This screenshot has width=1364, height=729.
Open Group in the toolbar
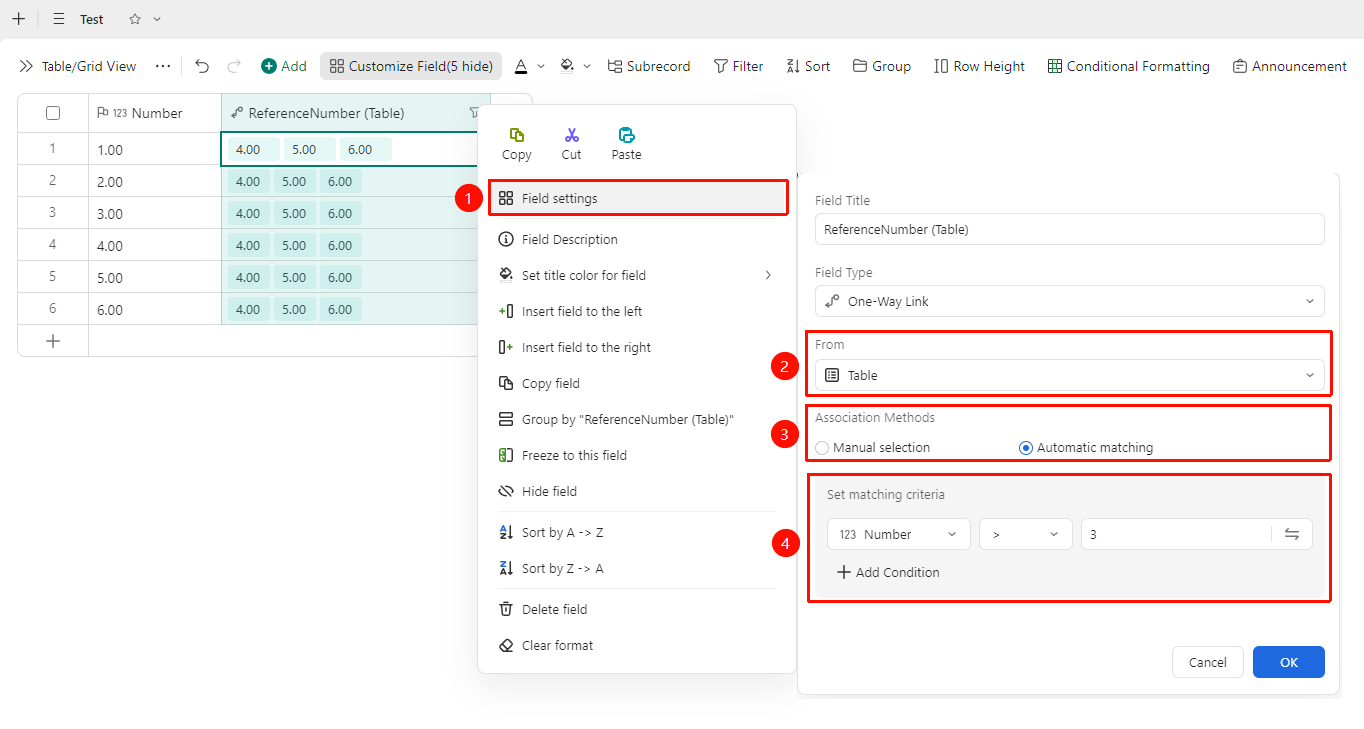tap(881, 66)
